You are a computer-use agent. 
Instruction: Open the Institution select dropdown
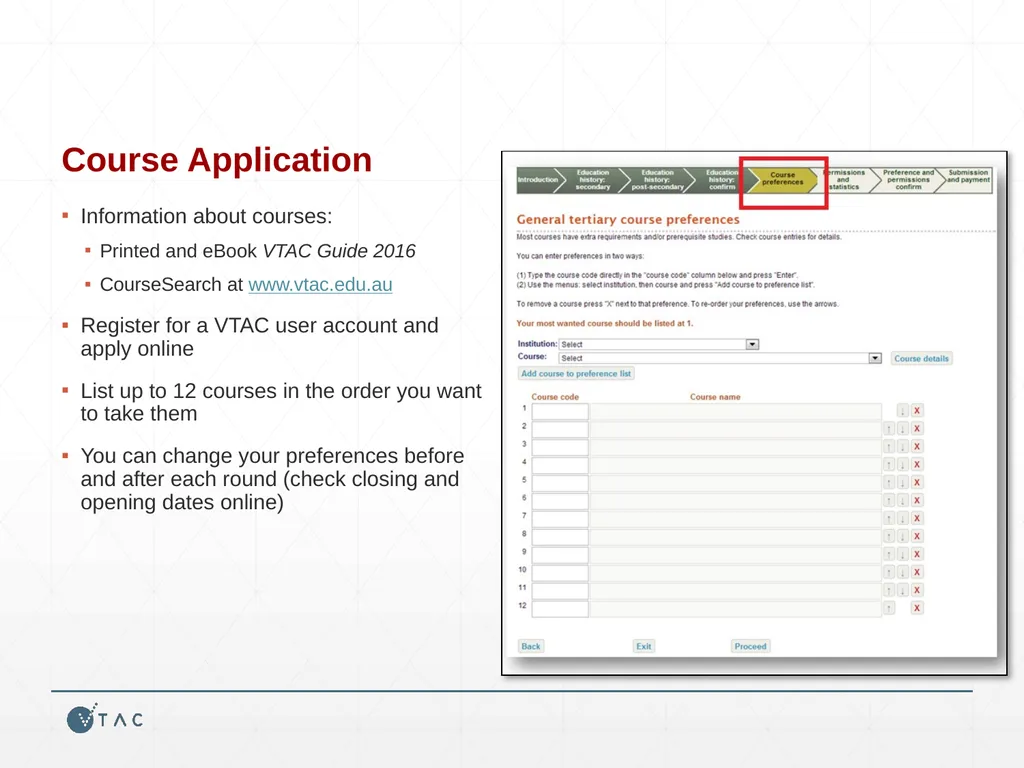click(x=659, y=344)
